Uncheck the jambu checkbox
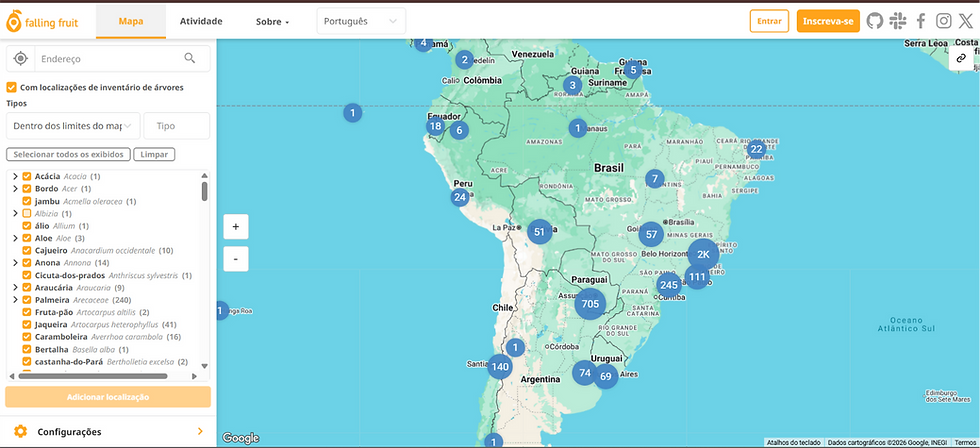Screen dimensions: 980x448 point(26,201)
